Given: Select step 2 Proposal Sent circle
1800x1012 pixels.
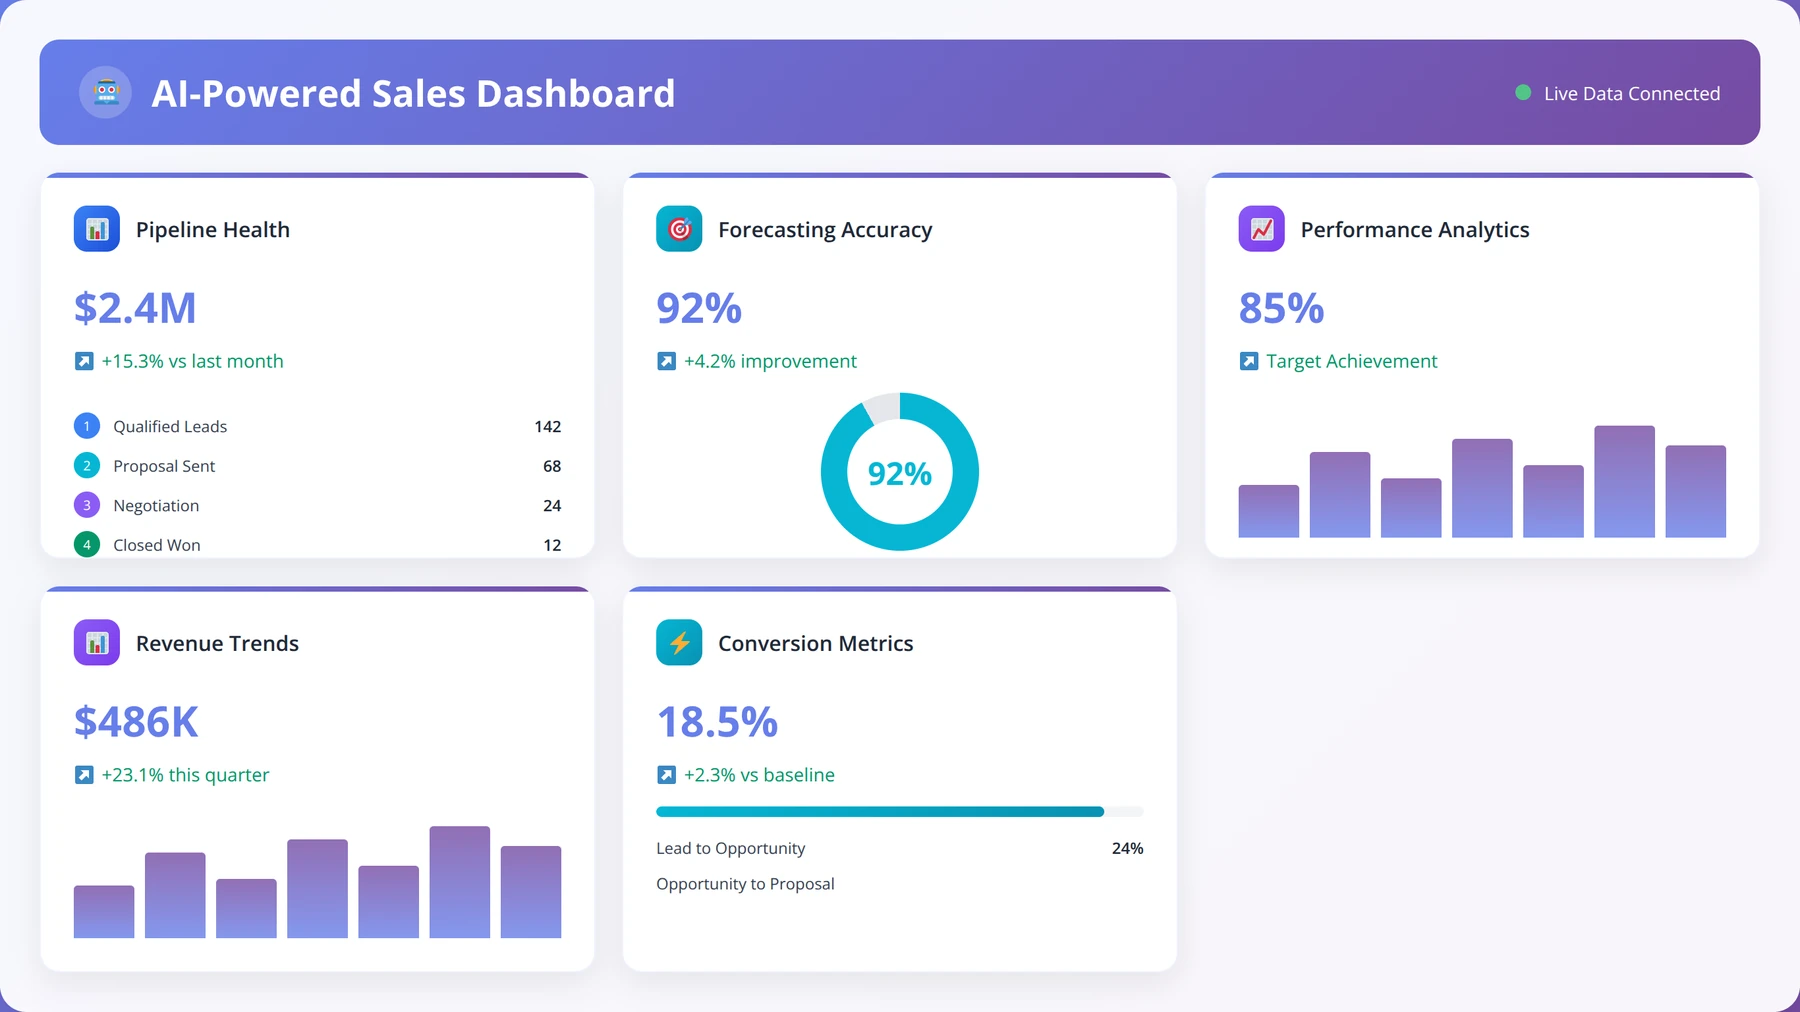Looking at the screenshot, I should pyautogui.click(x=87, y=466).
